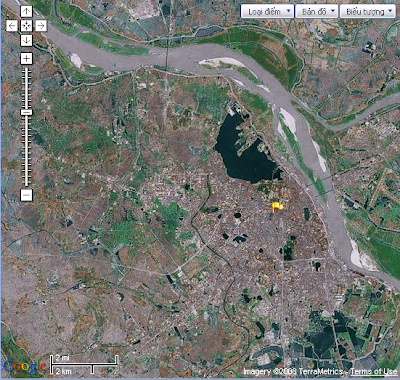Screen dimensions: 400x380
Task: Open the Loại điểm dropdown
Action: pyautogui.click(x=267, y=12)
